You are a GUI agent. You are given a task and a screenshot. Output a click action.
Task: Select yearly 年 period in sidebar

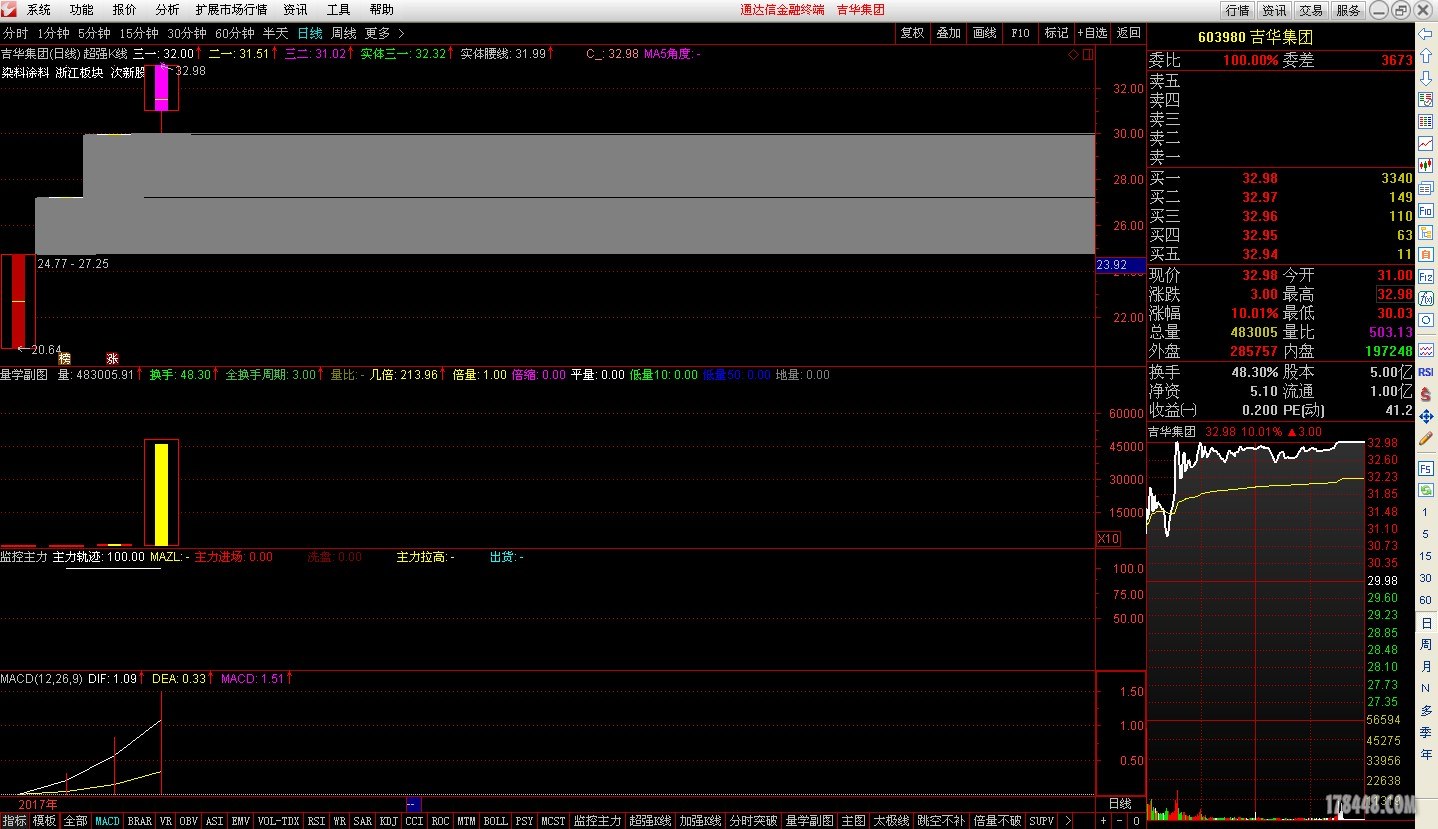point(1425,755)
